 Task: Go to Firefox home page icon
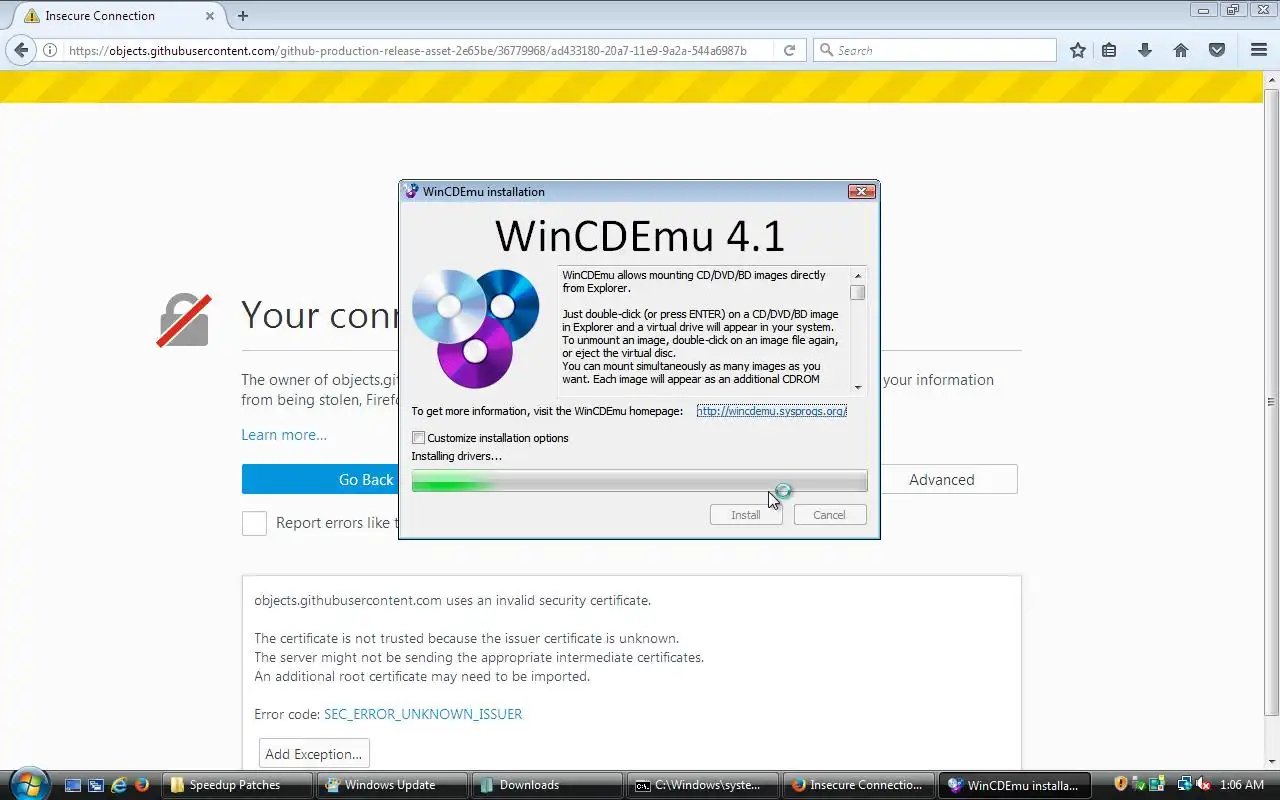pos(1181,50)
